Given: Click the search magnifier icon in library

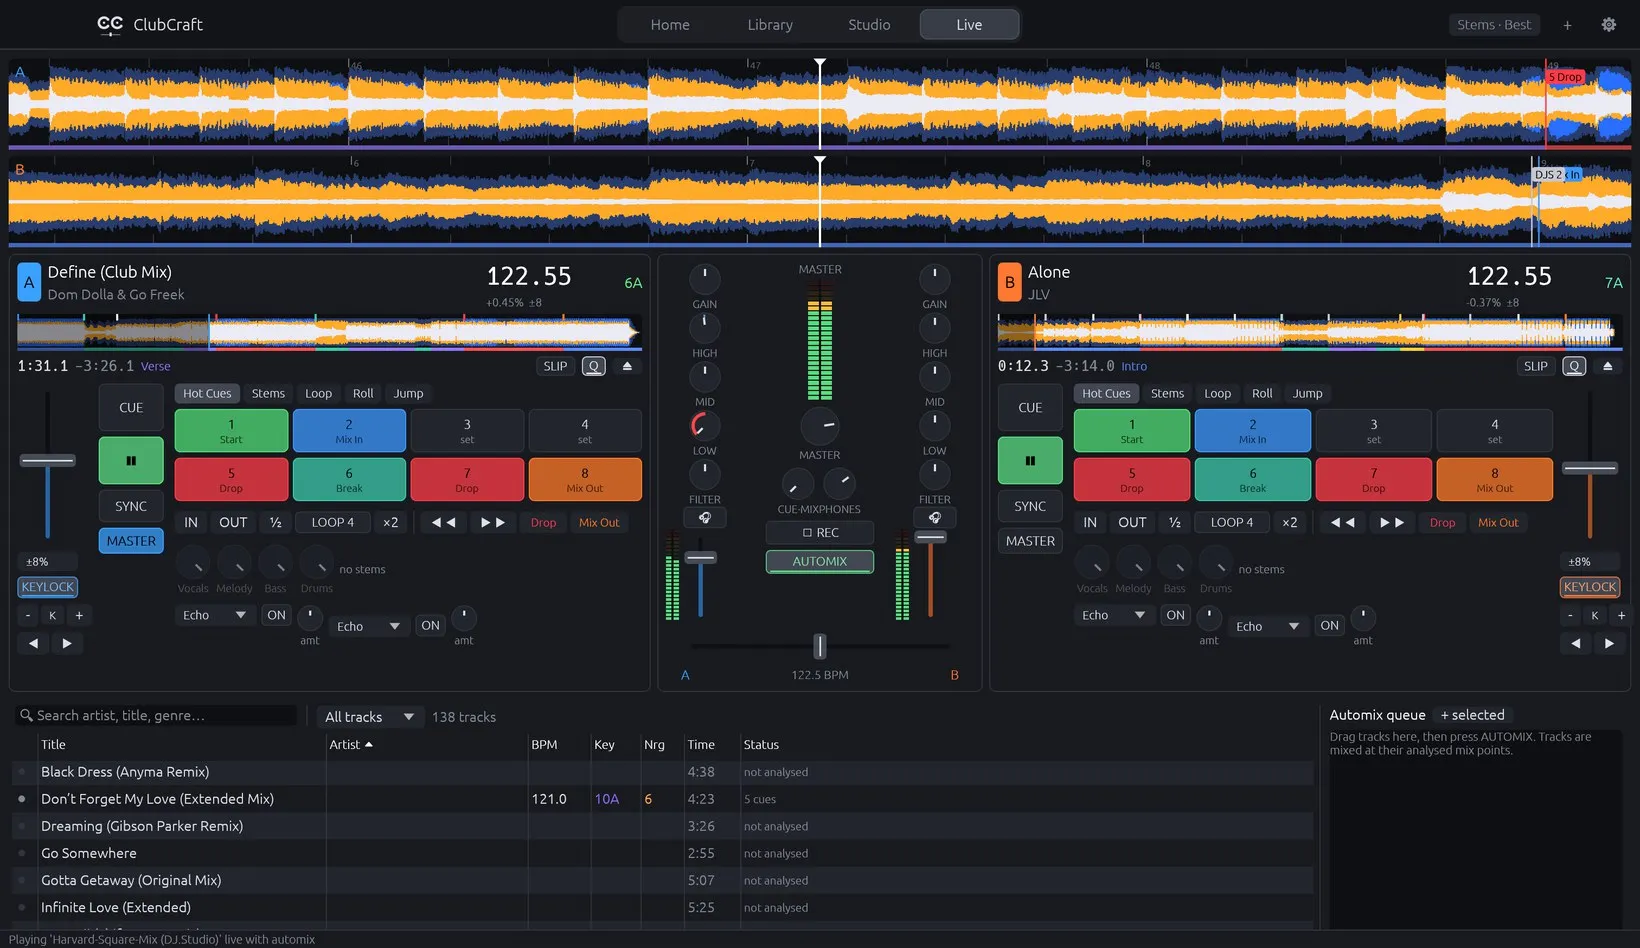Looking at the screenshot, I should click(x=26, y=716).
